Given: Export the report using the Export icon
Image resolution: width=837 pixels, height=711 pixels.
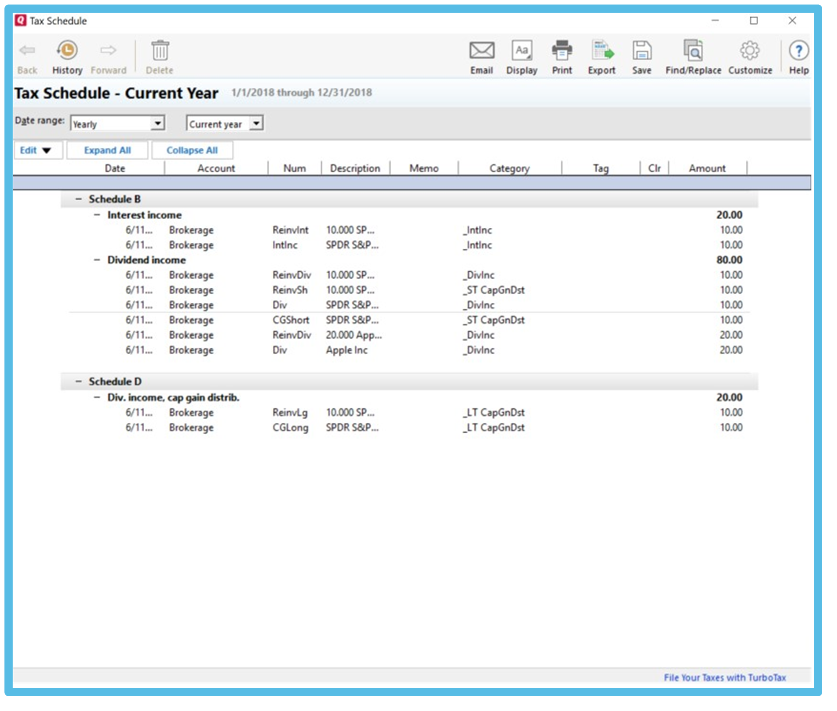Looking at the screenshot, I should pyautogui.click(x=602, y=51).
